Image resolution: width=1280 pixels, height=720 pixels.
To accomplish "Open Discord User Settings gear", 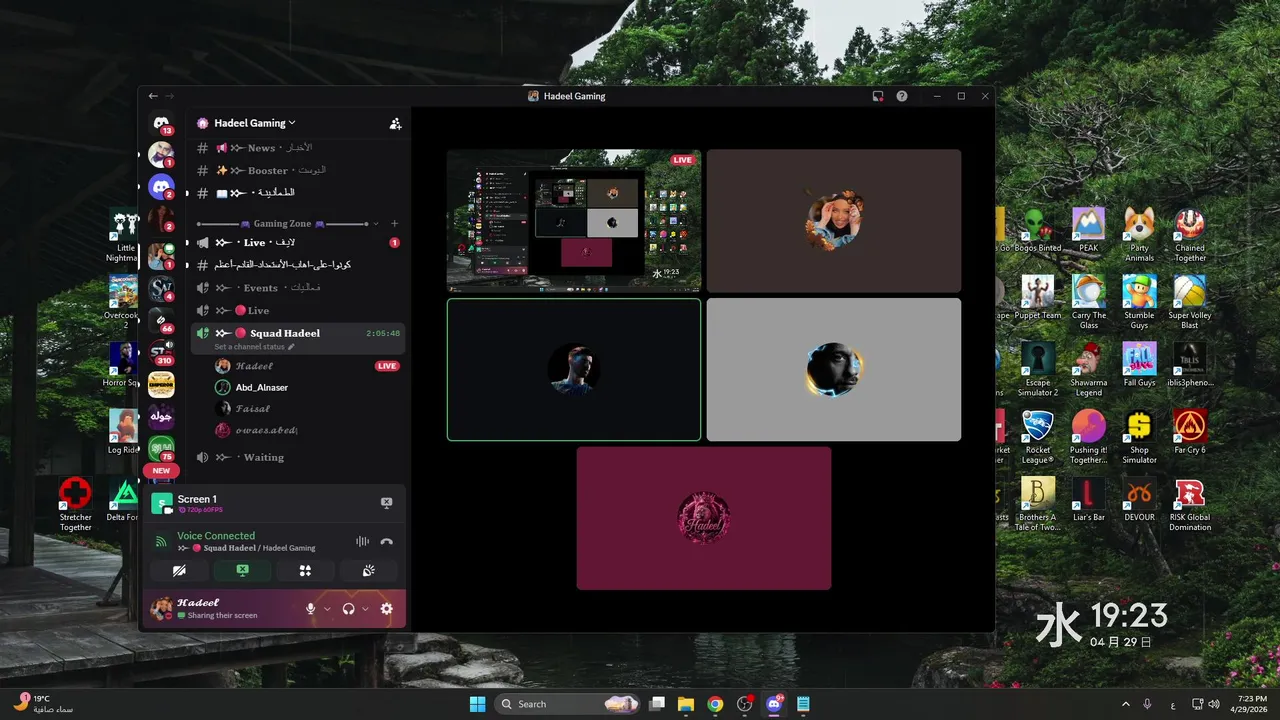I will pyautogui.click(x=387, y=609).
